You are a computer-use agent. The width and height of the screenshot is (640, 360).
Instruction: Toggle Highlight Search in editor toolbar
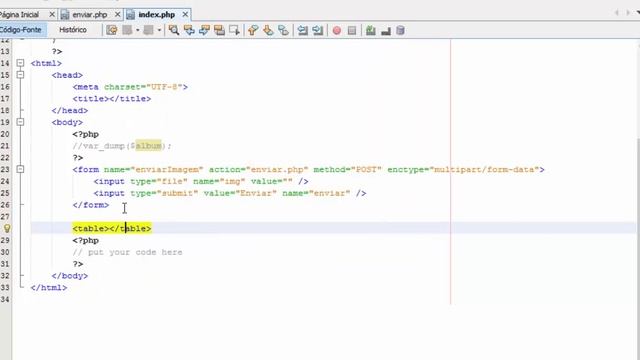point(219,30)
